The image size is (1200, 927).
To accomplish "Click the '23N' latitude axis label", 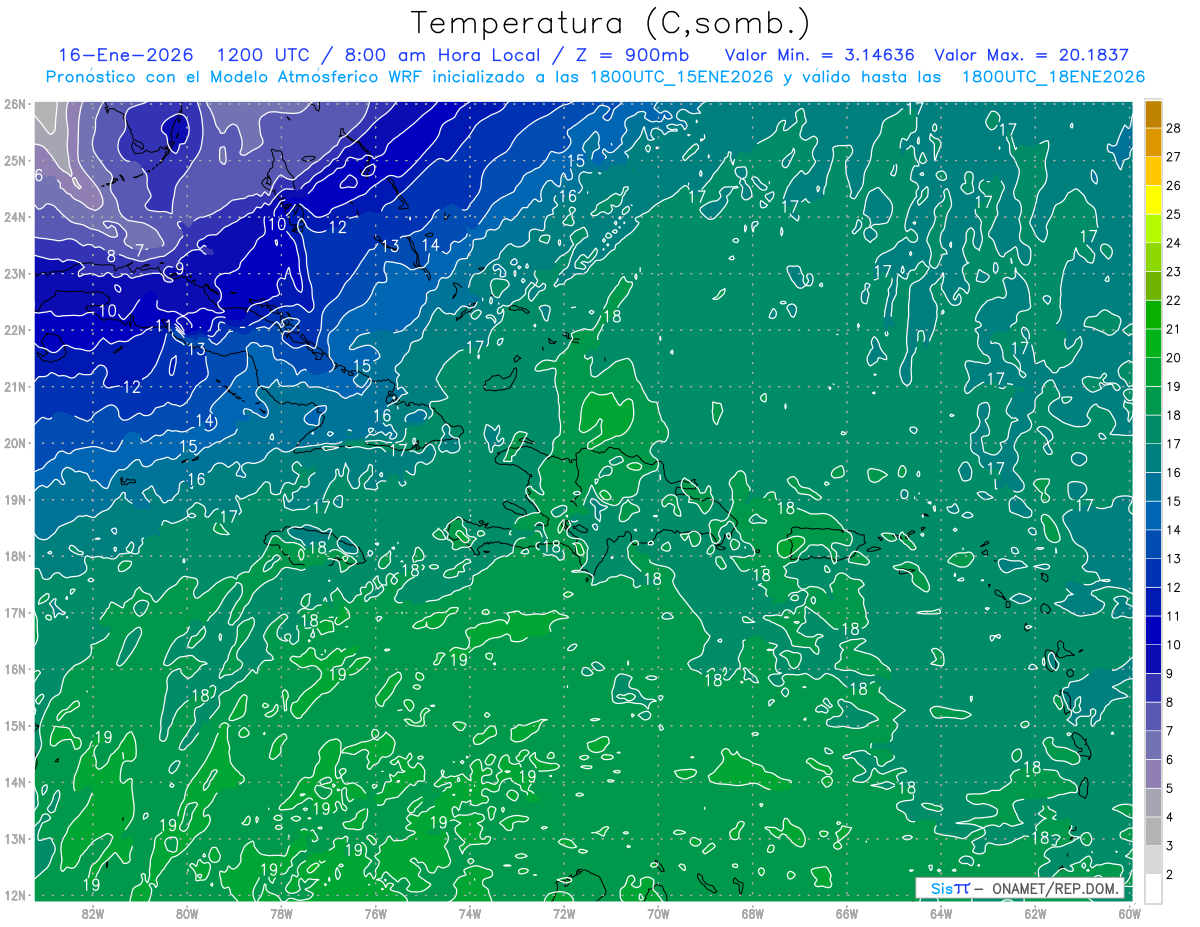I will (14, 273).
